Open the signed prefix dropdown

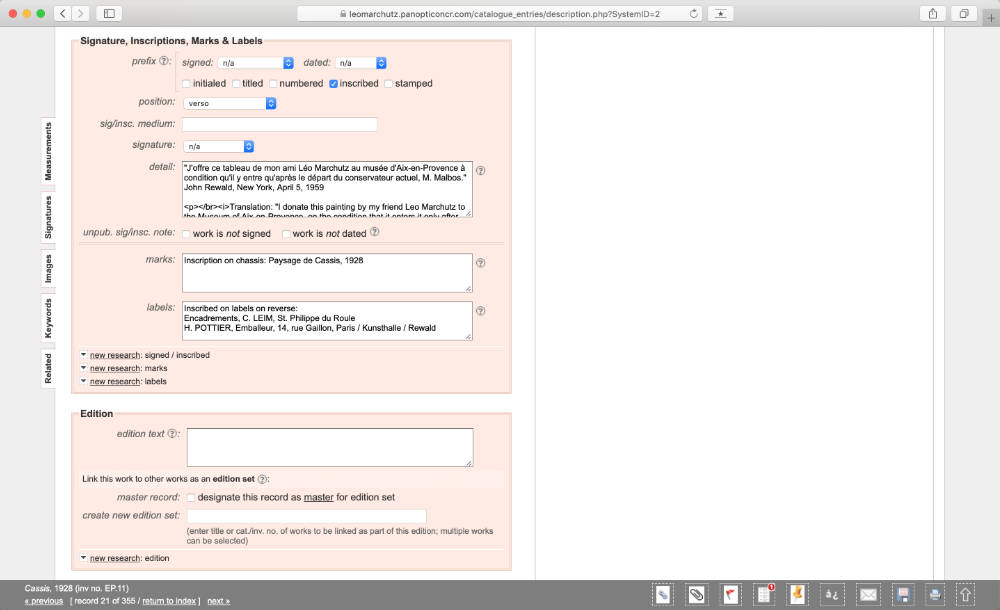pyautogui.click(x=256, y=63)
